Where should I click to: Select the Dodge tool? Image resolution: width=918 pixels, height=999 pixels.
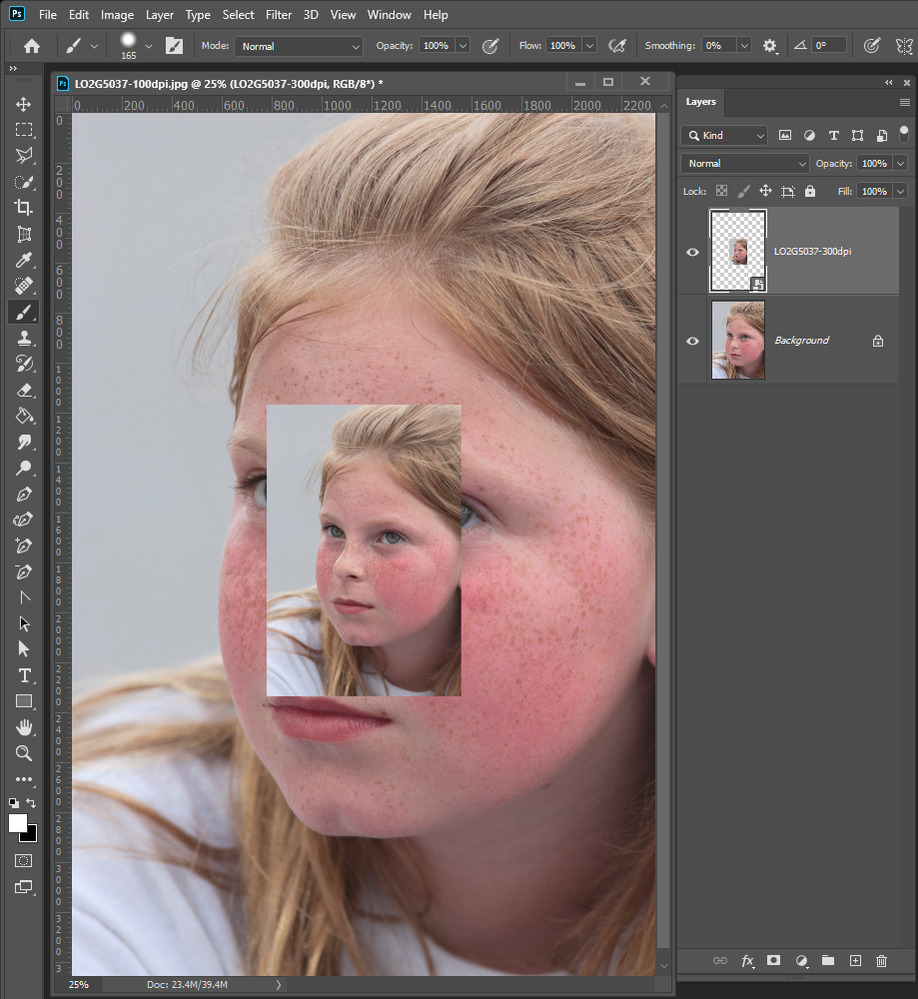pyautogui.click(x=24, y=468)
